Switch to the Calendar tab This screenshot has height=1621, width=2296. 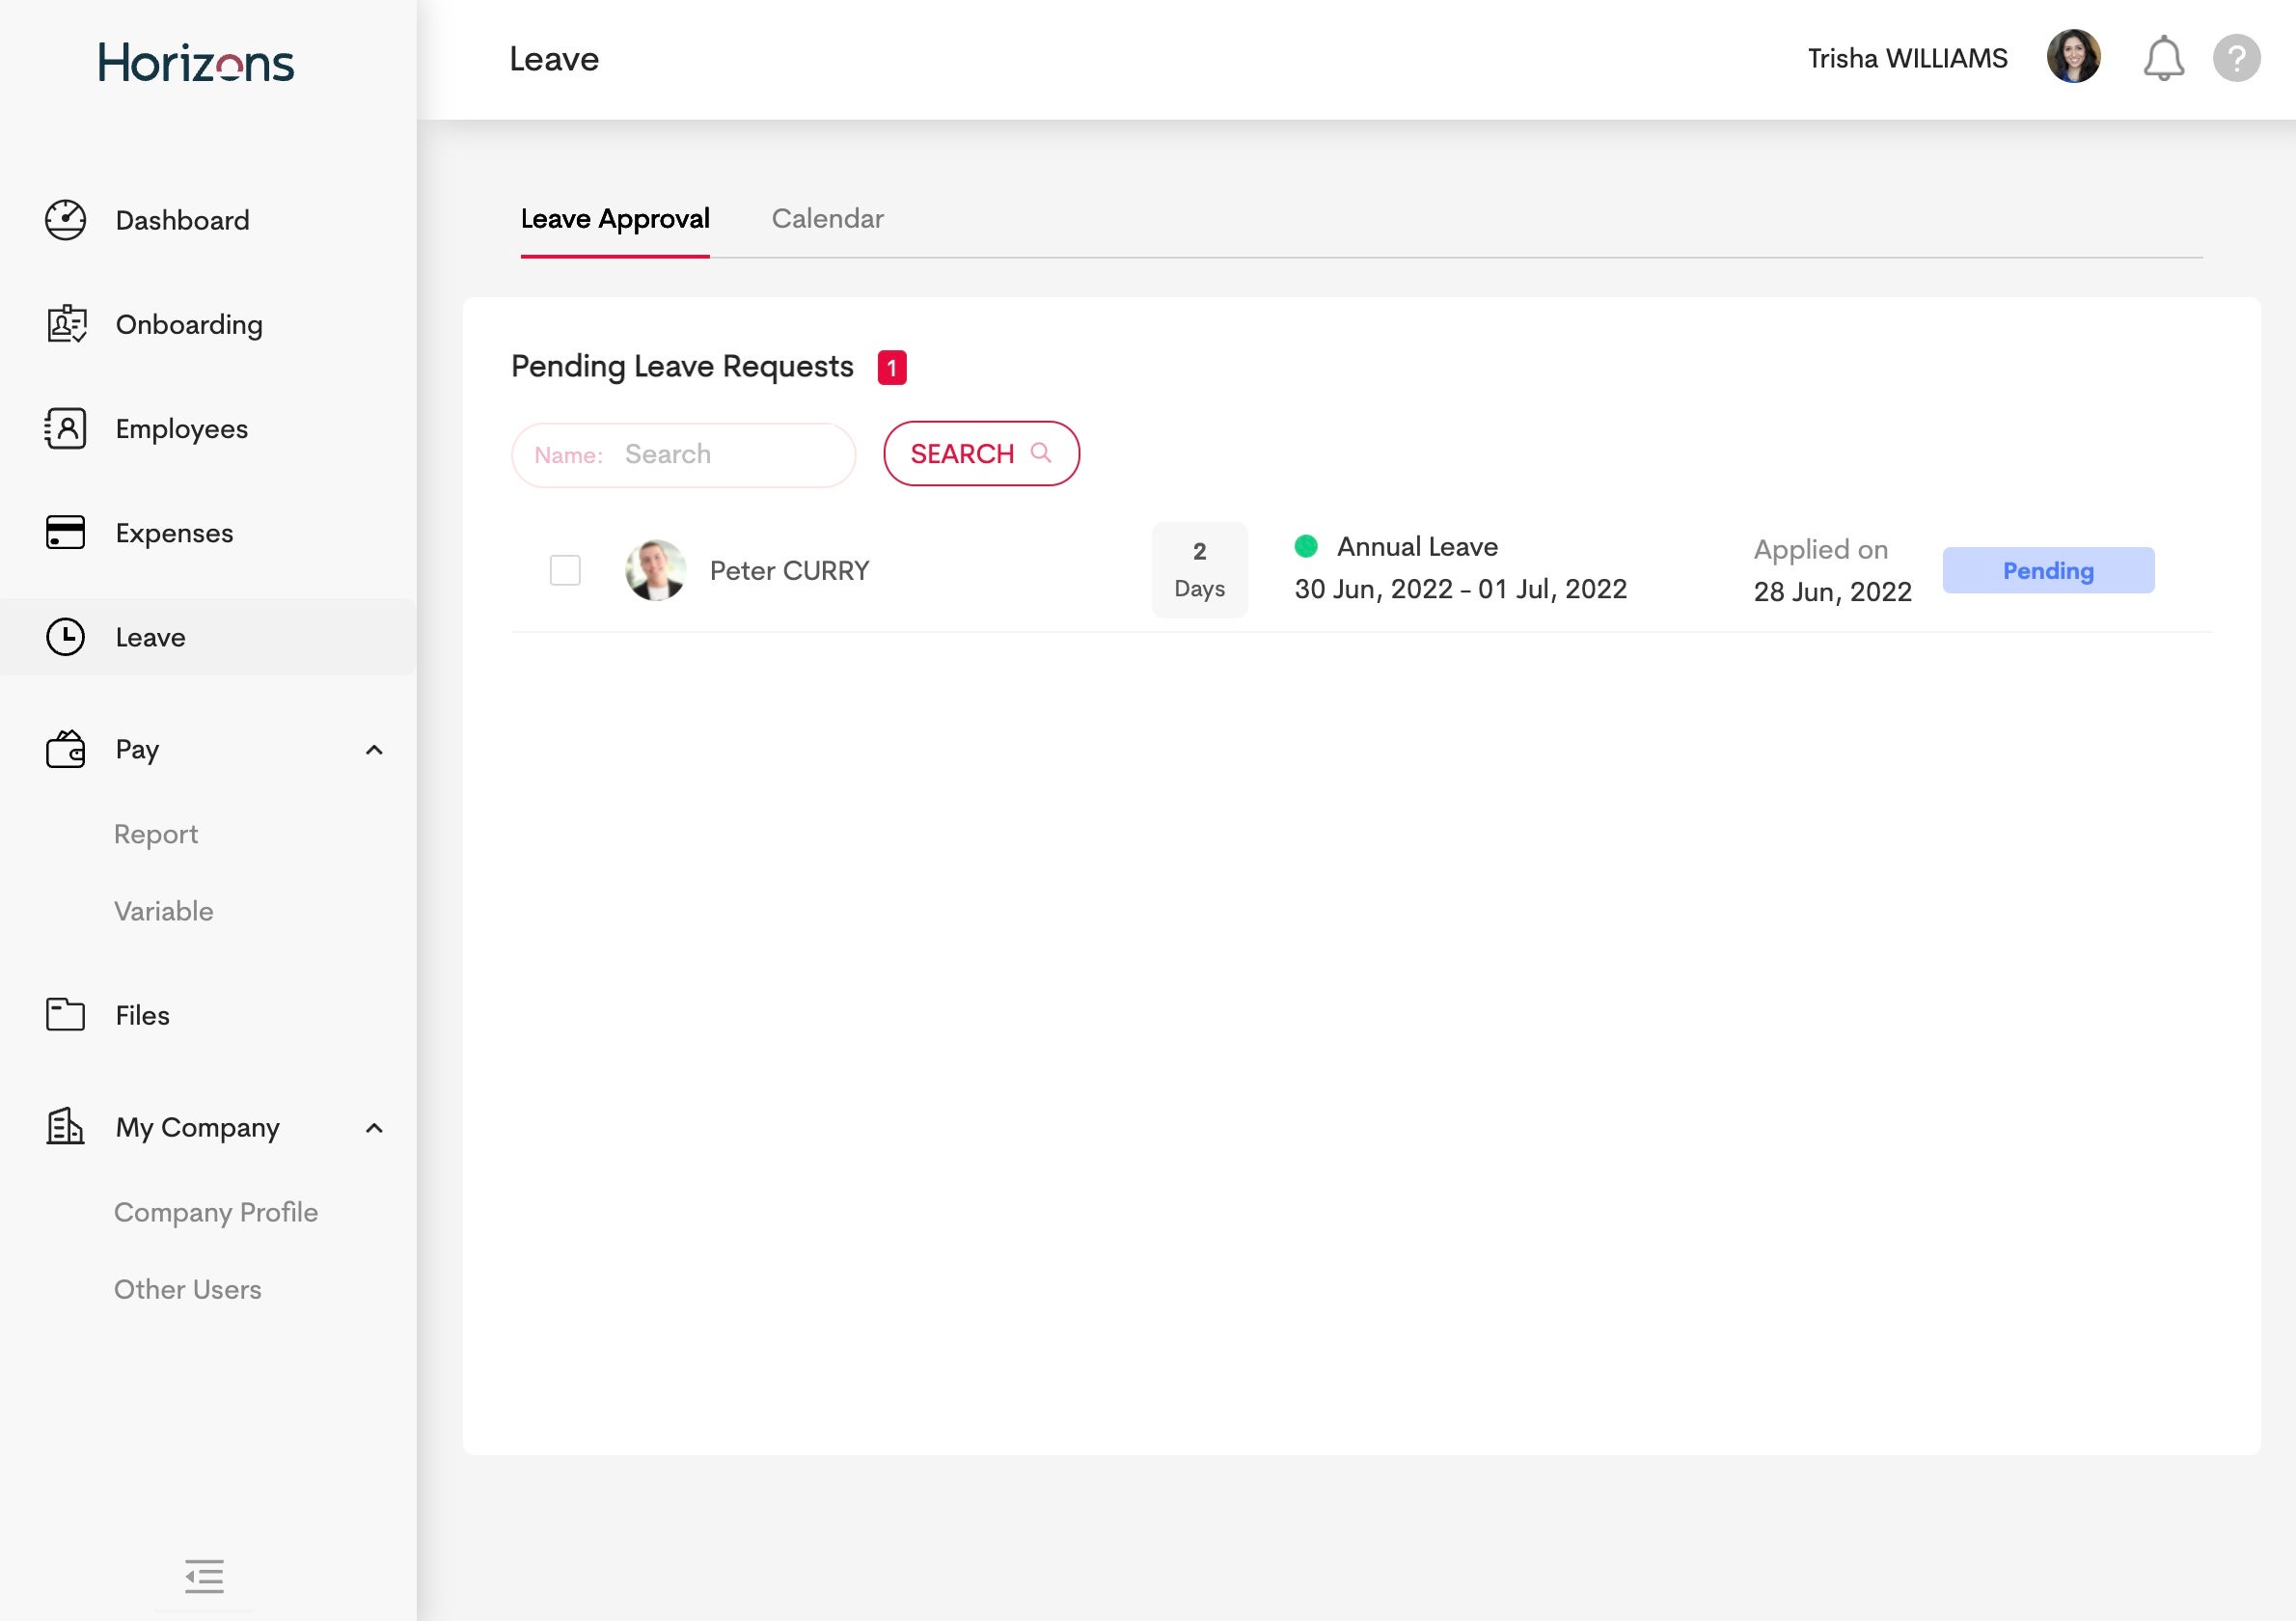827,218
